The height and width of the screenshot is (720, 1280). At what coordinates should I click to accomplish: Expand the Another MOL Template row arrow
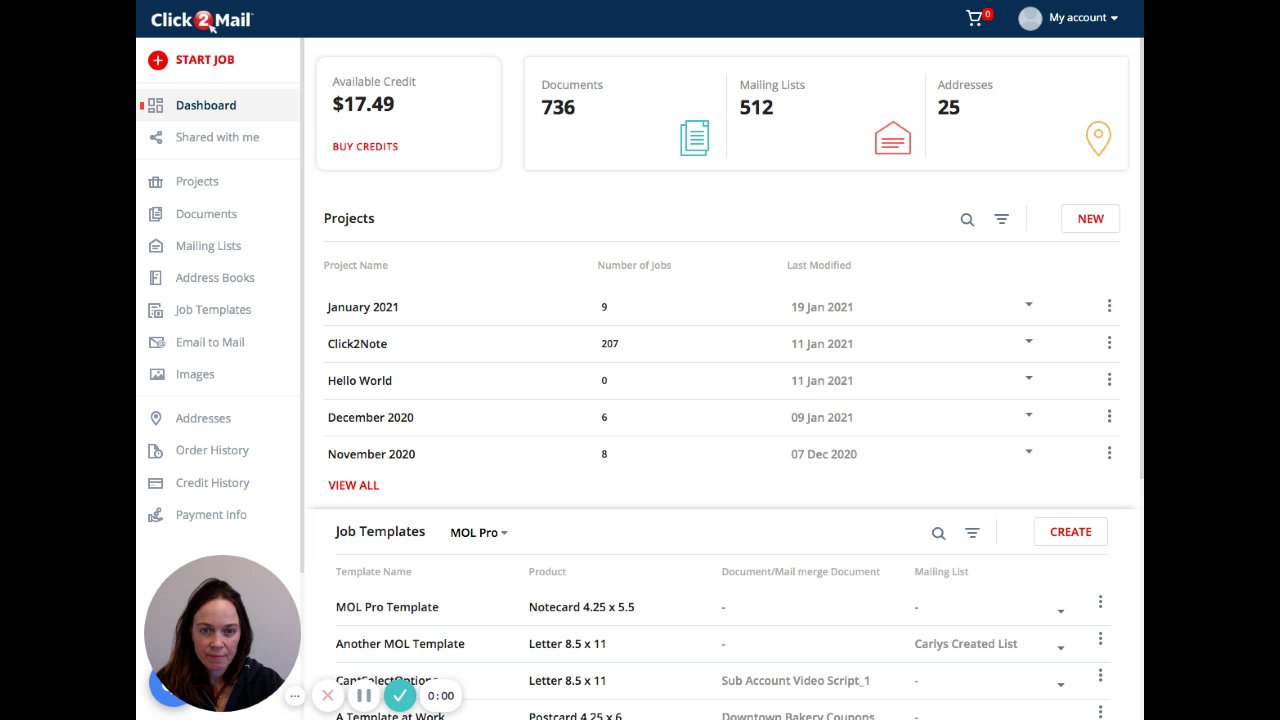tap(1060, 648)
